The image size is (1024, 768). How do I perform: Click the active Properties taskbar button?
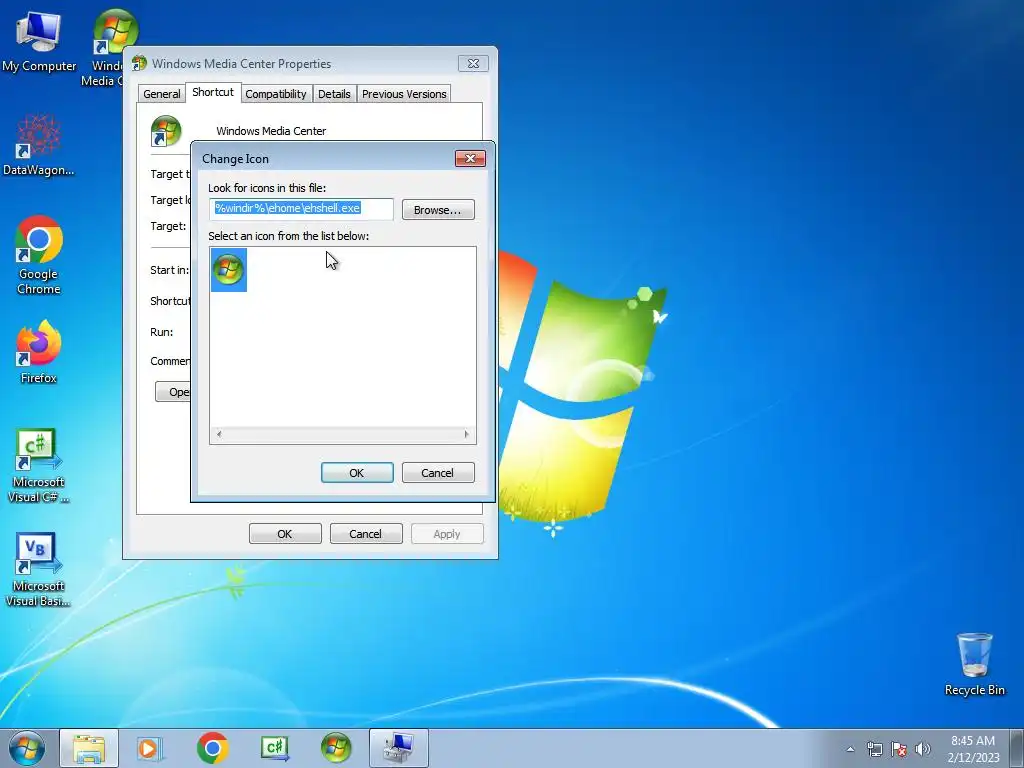(398, 748)
